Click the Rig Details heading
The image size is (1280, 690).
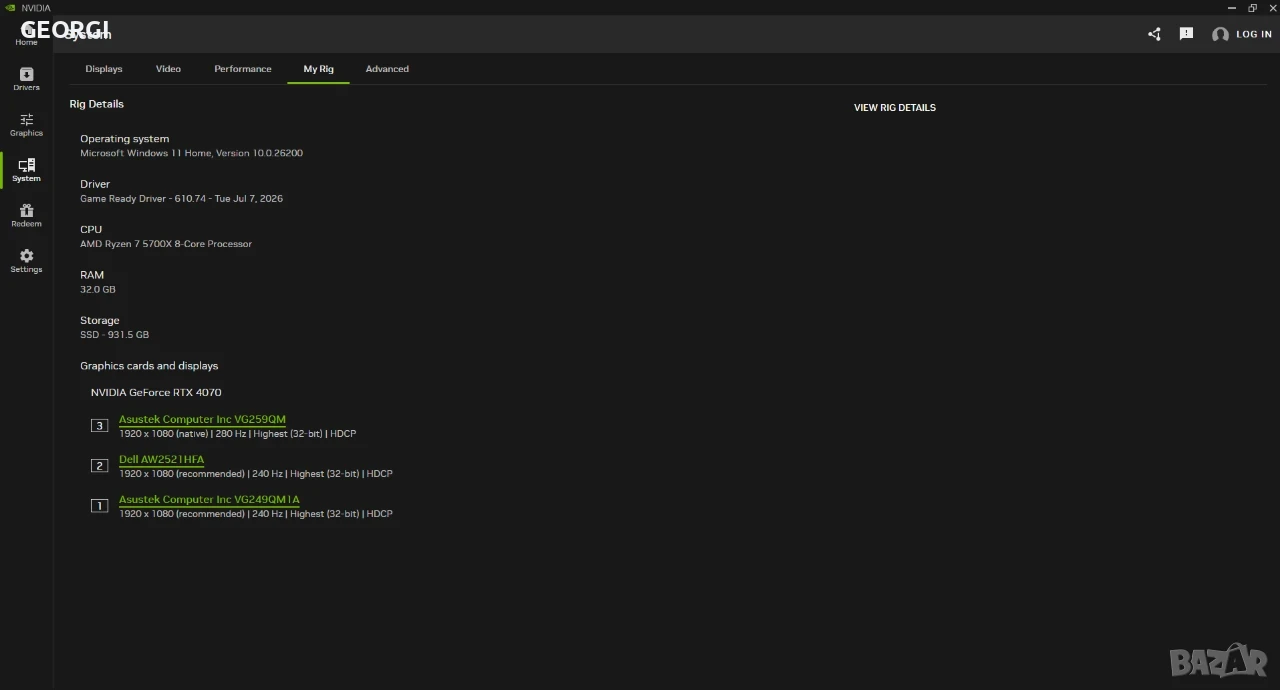tap(97, 104)
